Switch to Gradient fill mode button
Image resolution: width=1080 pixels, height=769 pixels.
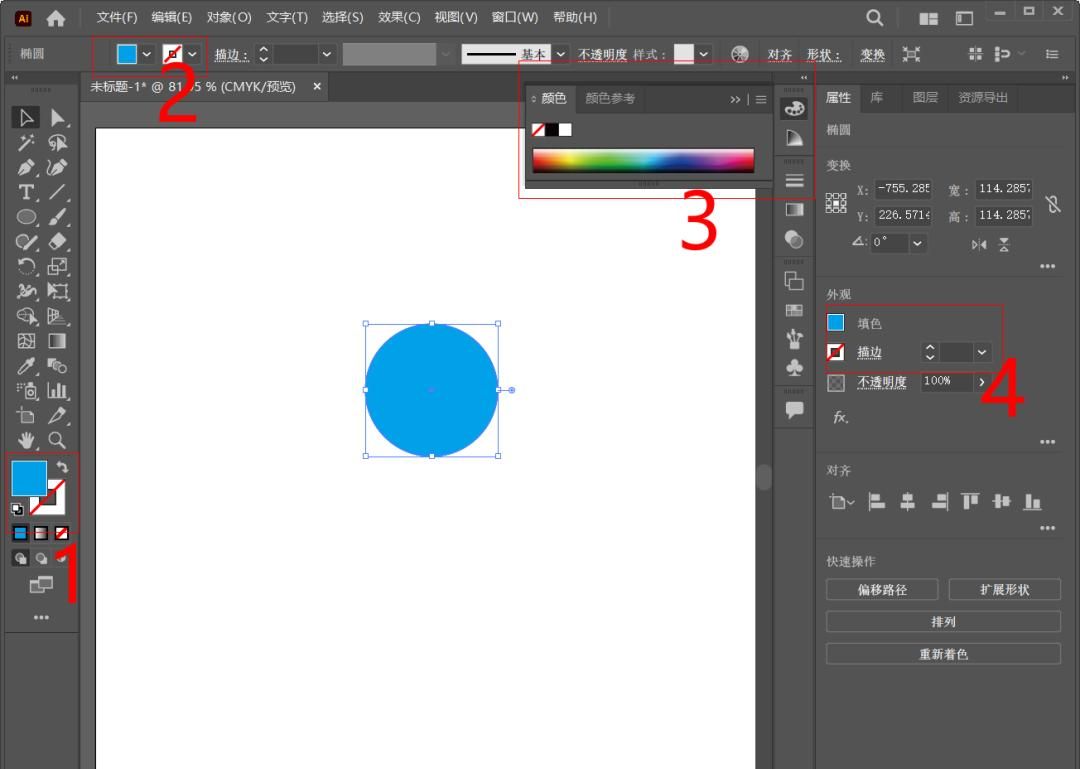point(41,533)
